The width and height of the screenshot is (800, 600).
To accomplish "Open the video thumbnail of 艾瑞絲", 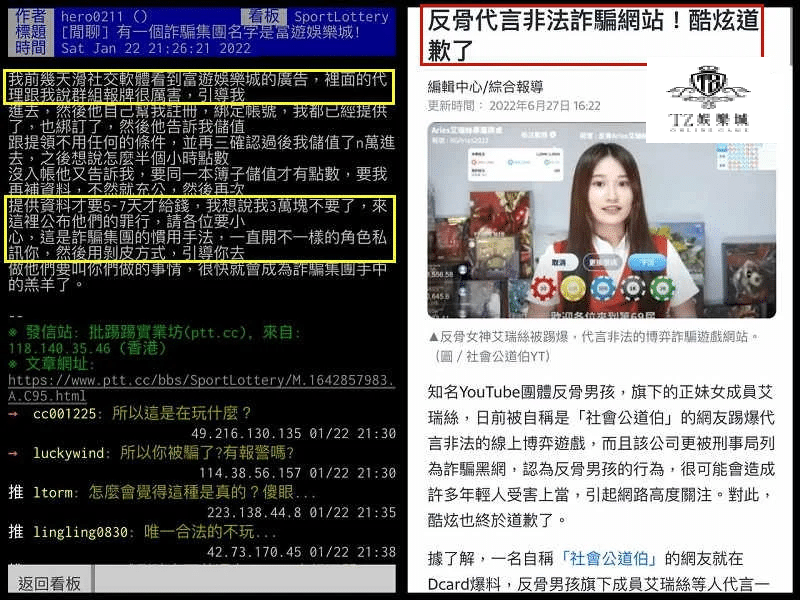I will click(602, 220).
